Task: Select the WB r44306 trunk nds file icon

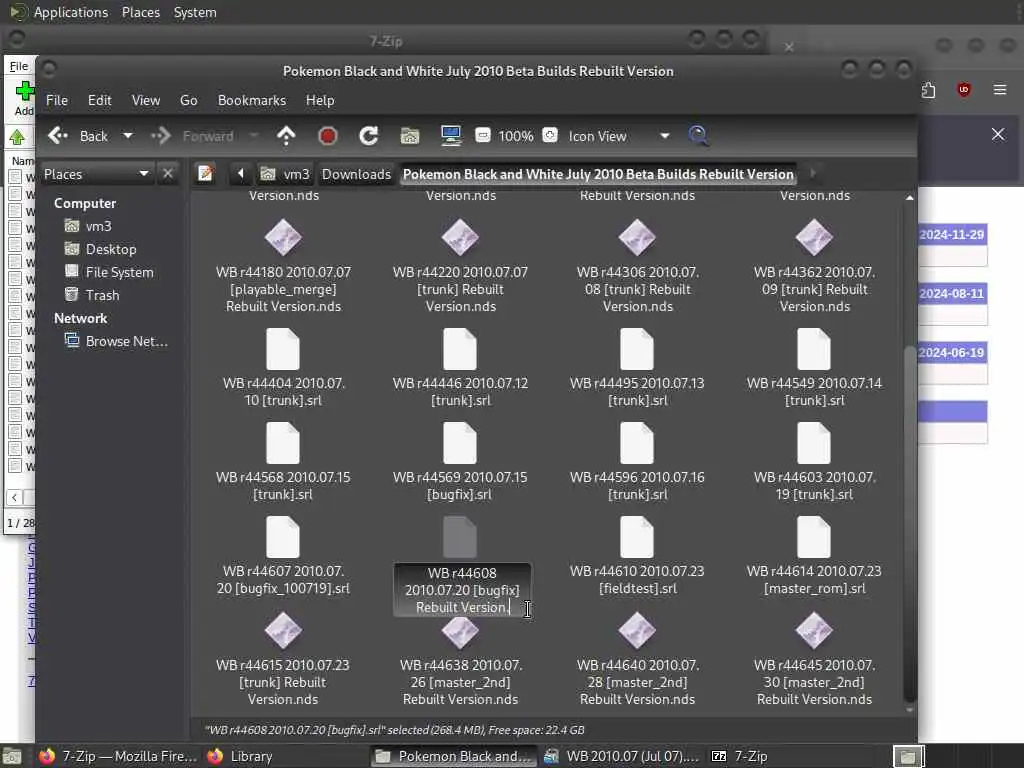Action: (637, 236)
